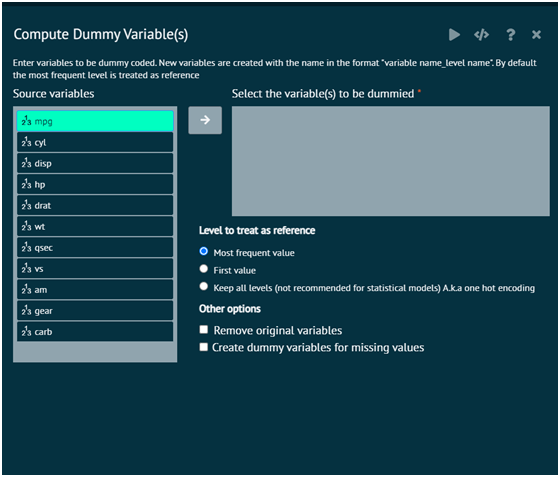560x477 pixels.
Task: Click numeric type icon beside carb
Action: pos(26,332)
